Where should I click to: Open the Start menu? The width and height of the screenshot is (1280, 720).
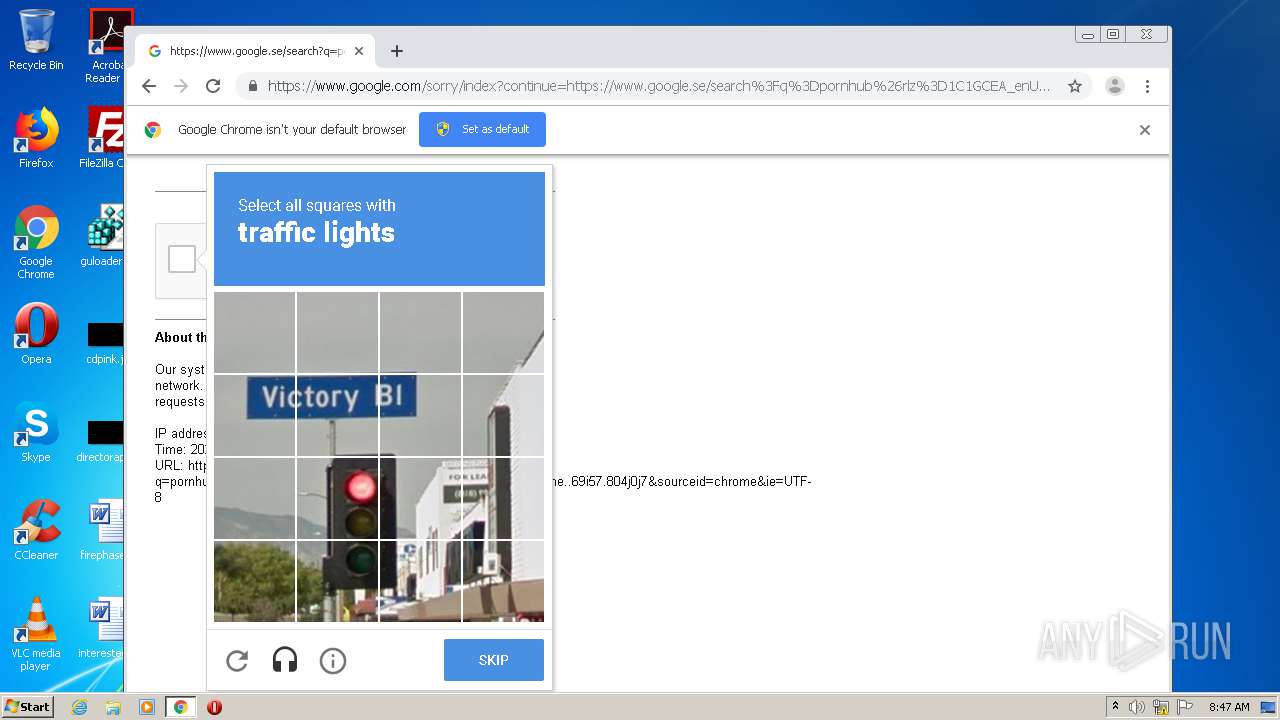tap(27, 707)
